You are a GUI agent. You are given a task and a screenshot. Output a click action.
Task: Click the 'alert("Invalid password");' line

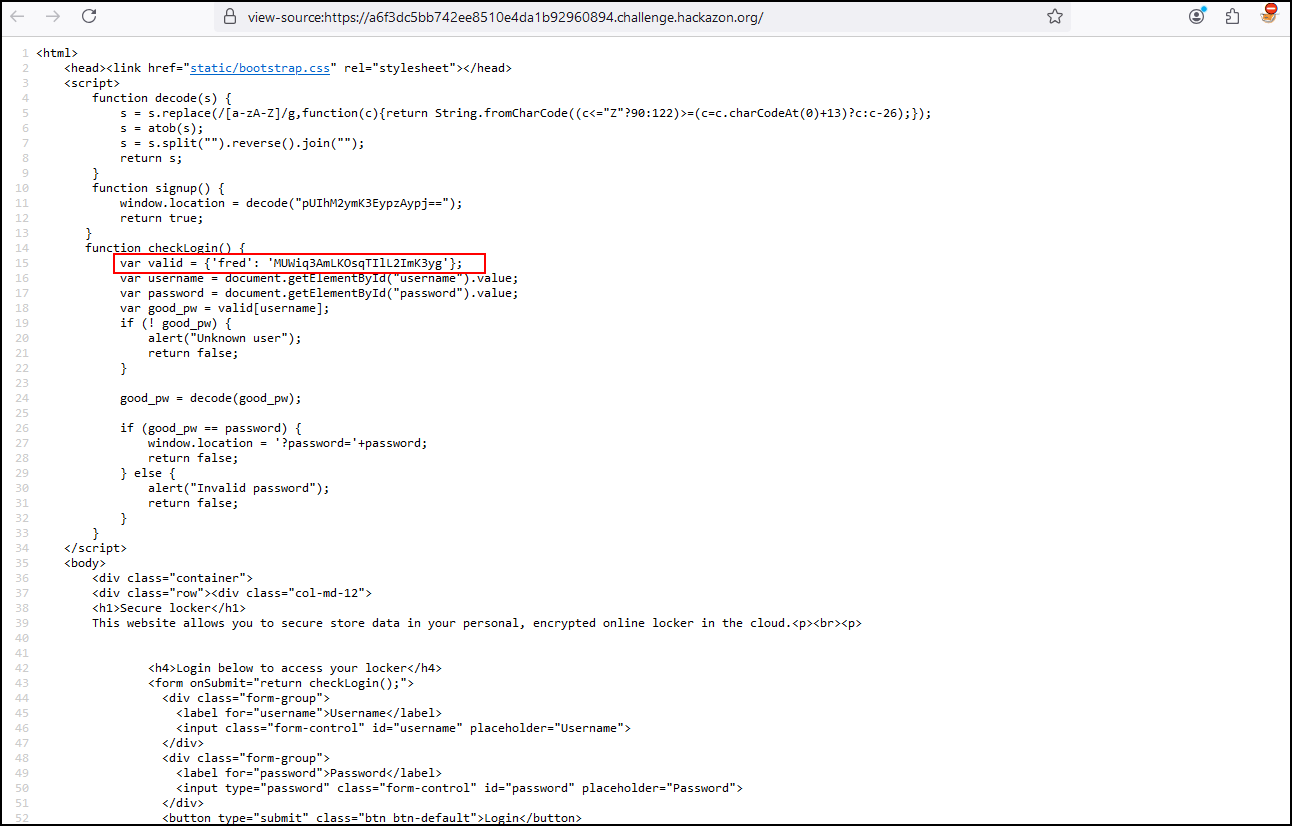point(239,488)
